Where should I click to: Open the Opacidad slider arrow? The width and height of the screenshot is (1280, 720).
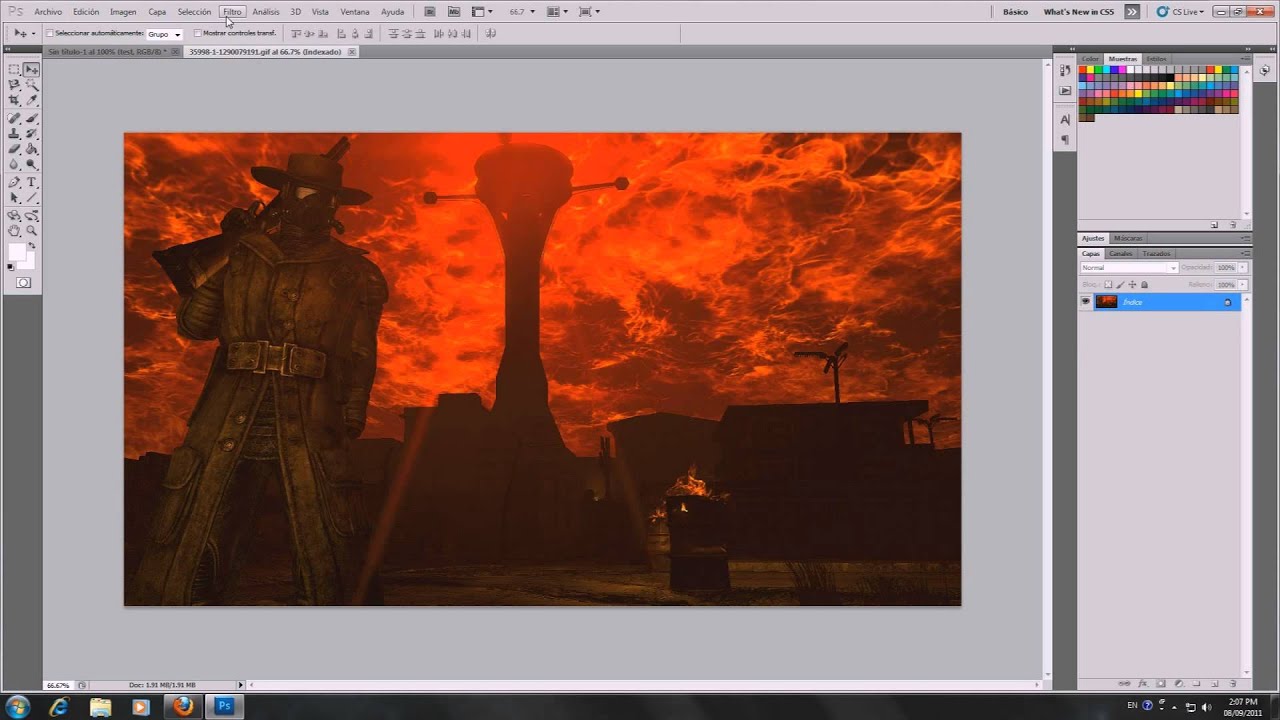[1243, 268]
